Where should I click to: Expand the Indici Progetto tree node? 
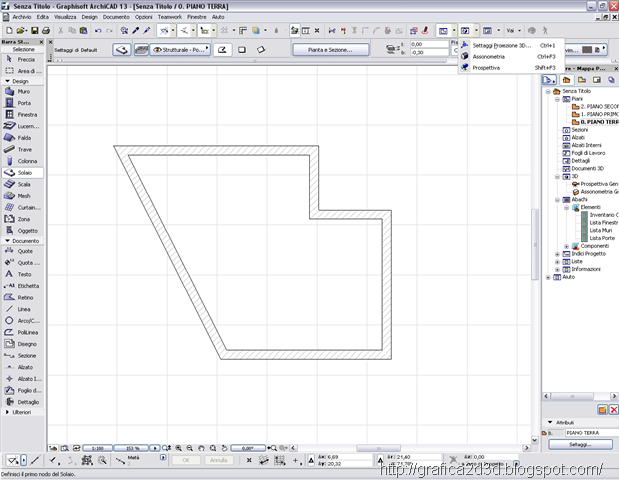pos(557,254)
